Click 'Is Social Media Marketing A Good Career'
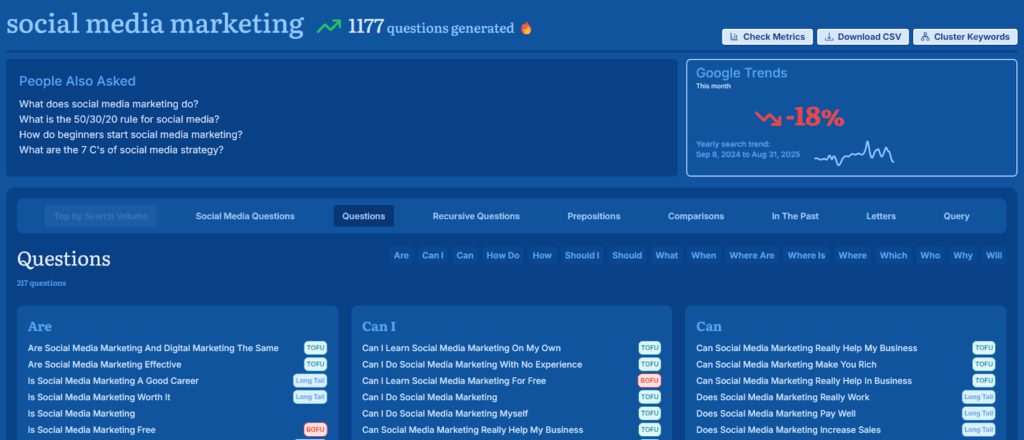Viewport: 1024px width, 440px height. pyautogui.click(x=113, y=381)
